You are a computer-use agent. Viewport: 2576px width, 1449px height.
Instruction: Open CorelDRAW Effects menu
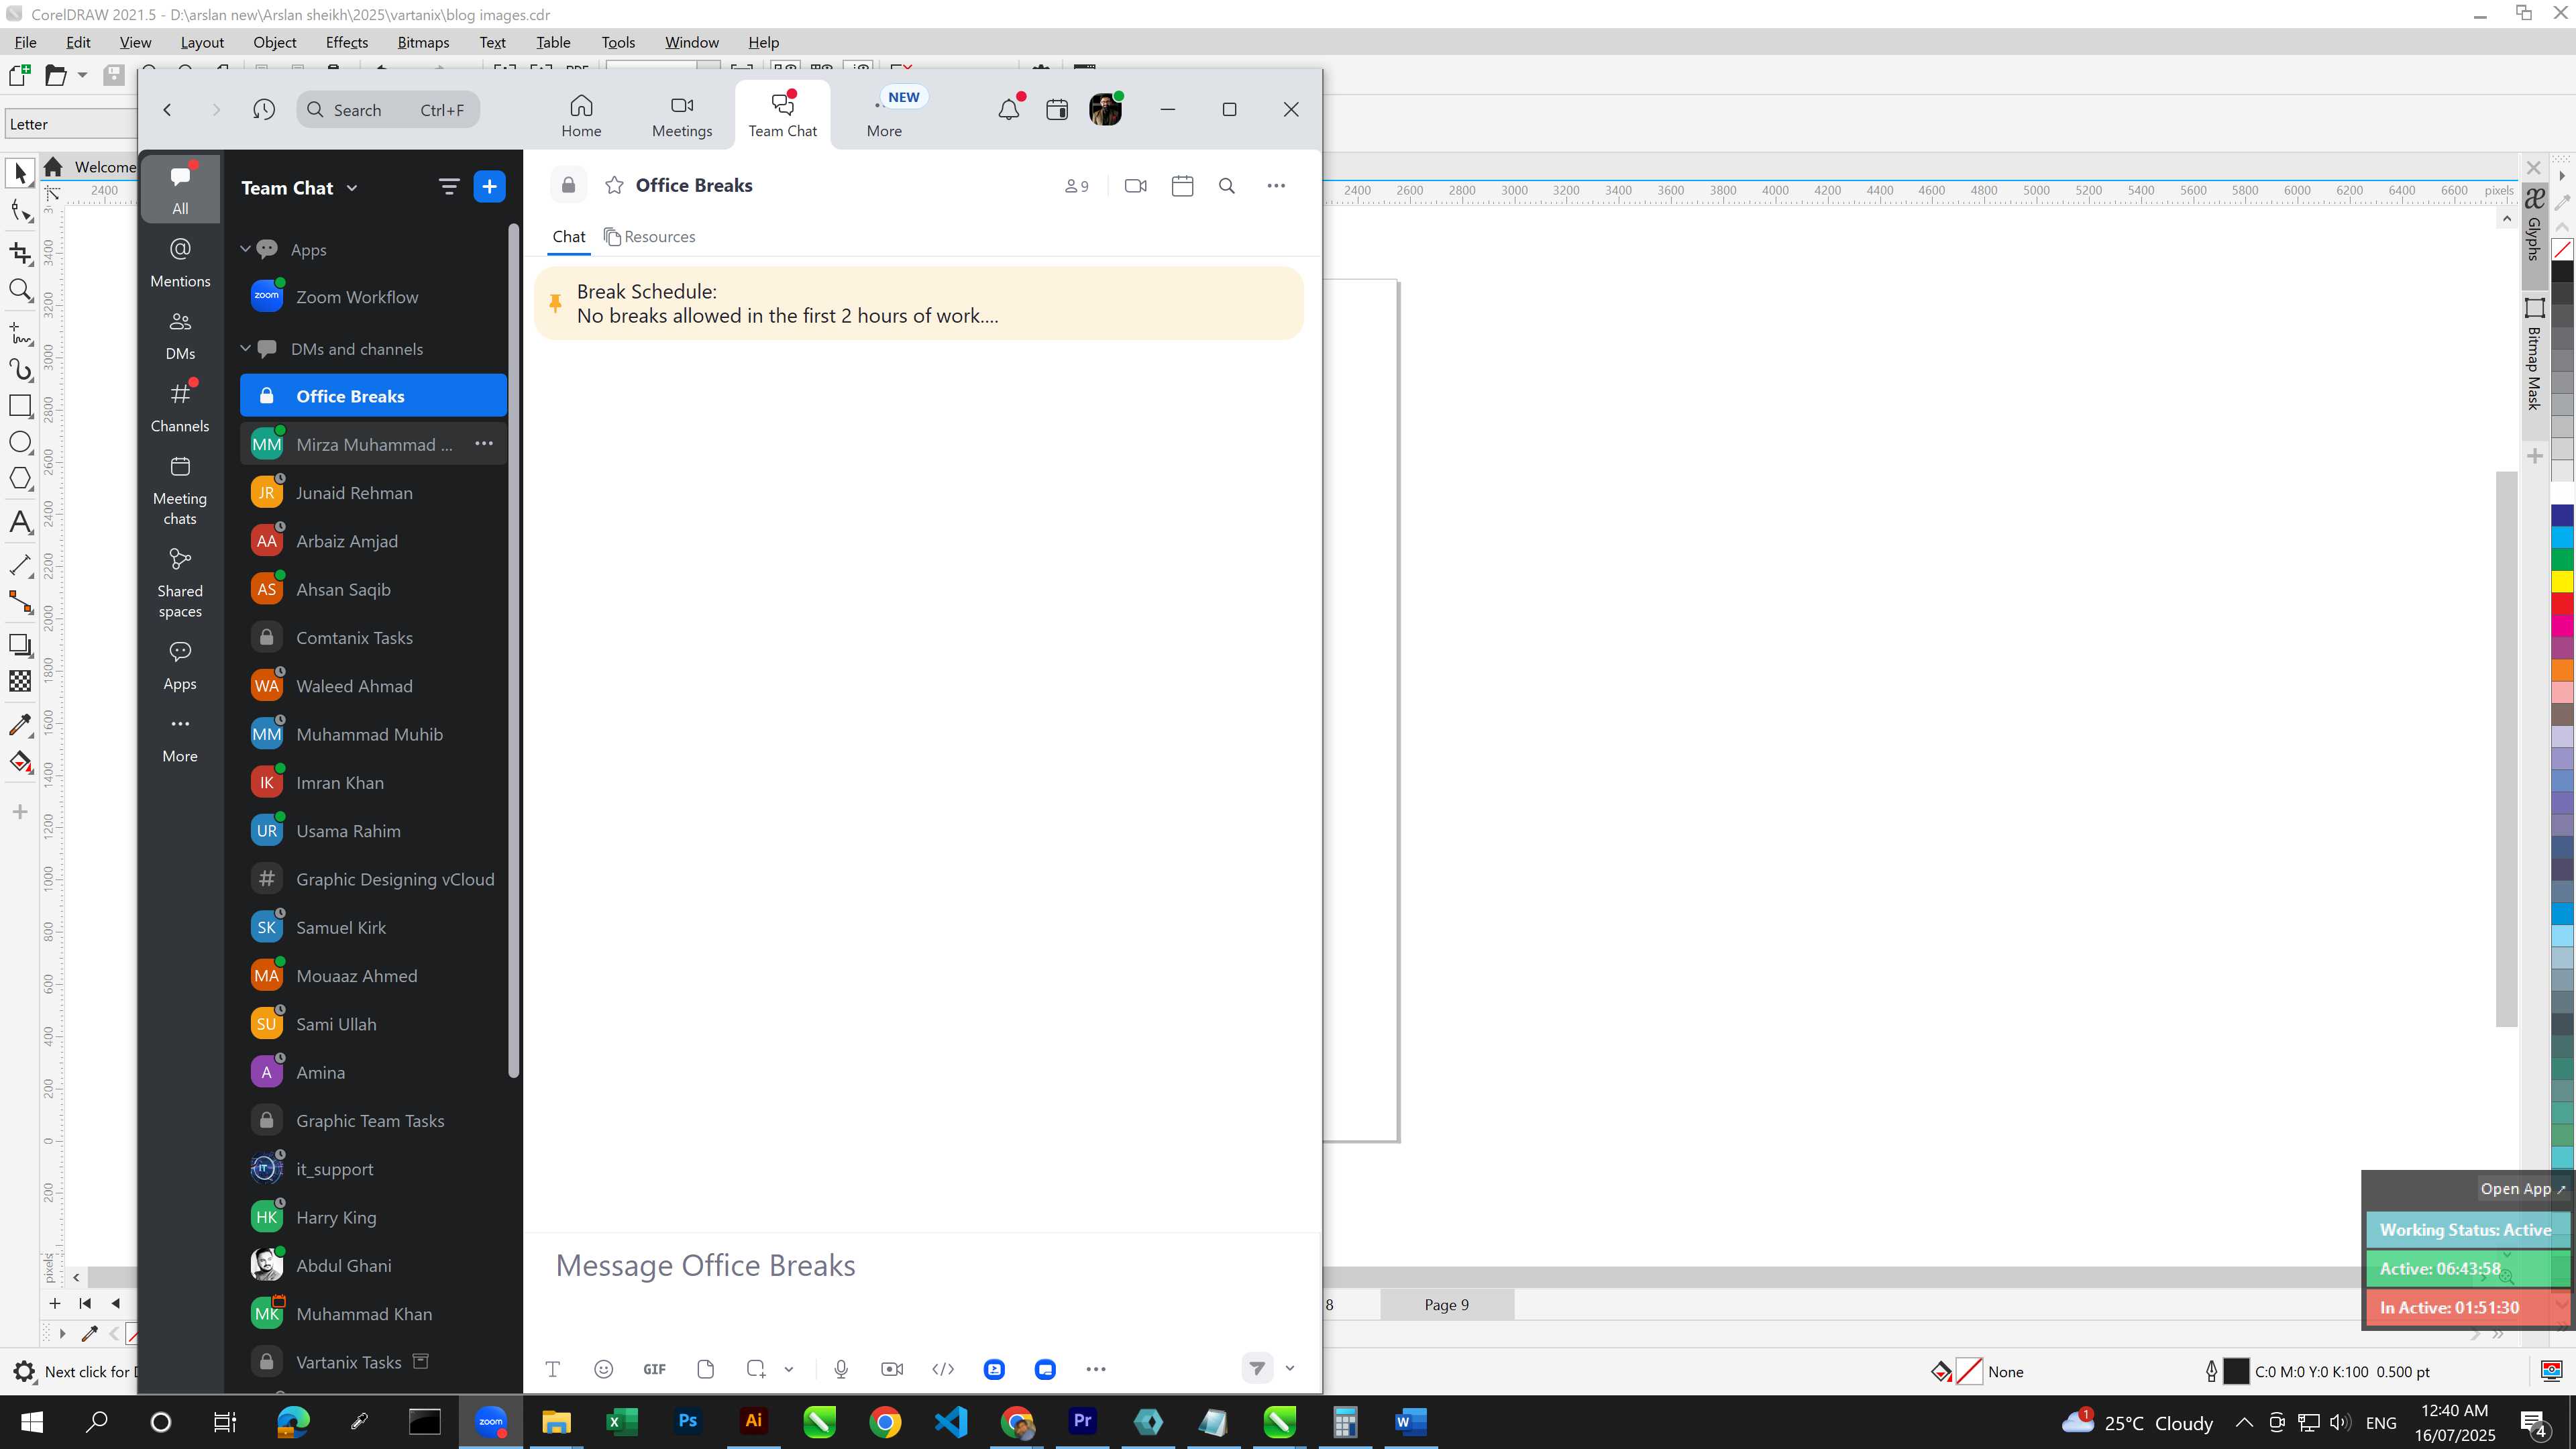(346, 42)
